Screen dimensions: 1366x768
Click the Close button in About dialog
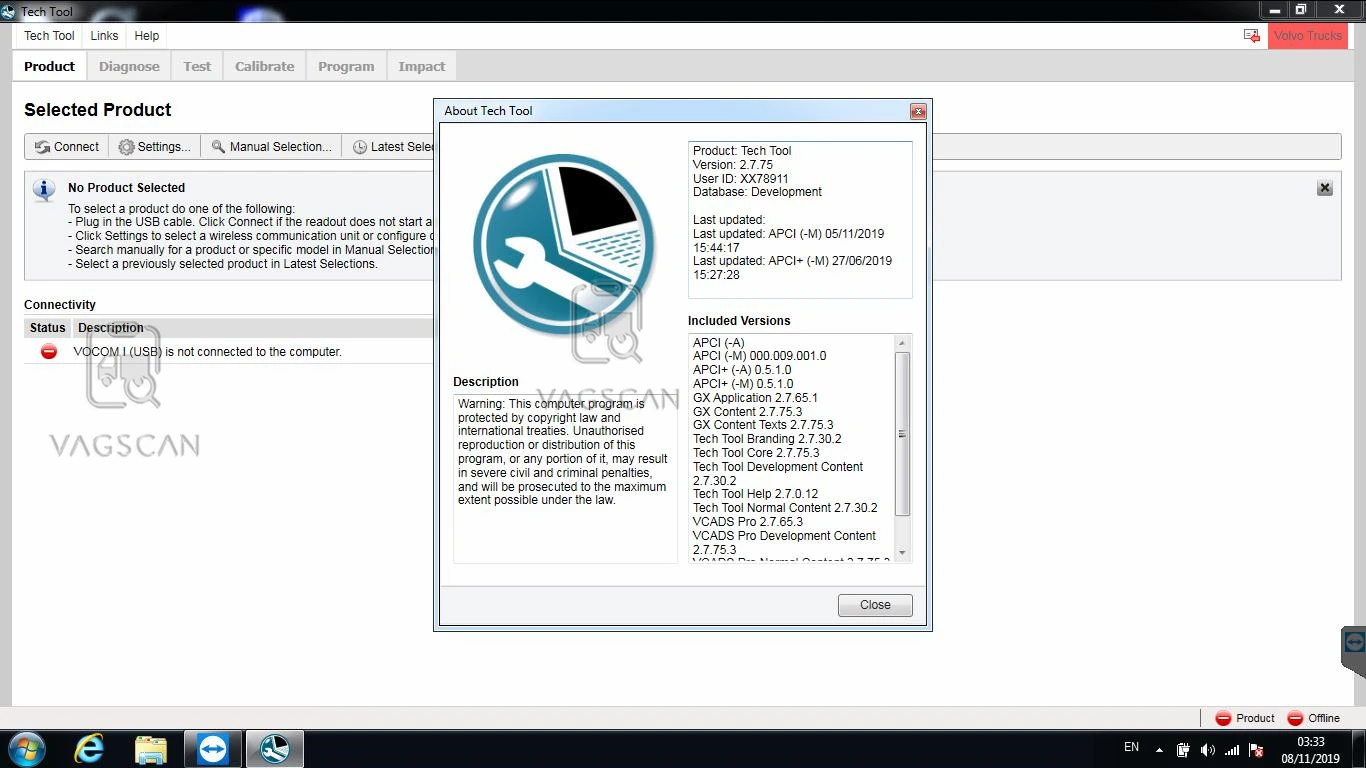(875, 605)
